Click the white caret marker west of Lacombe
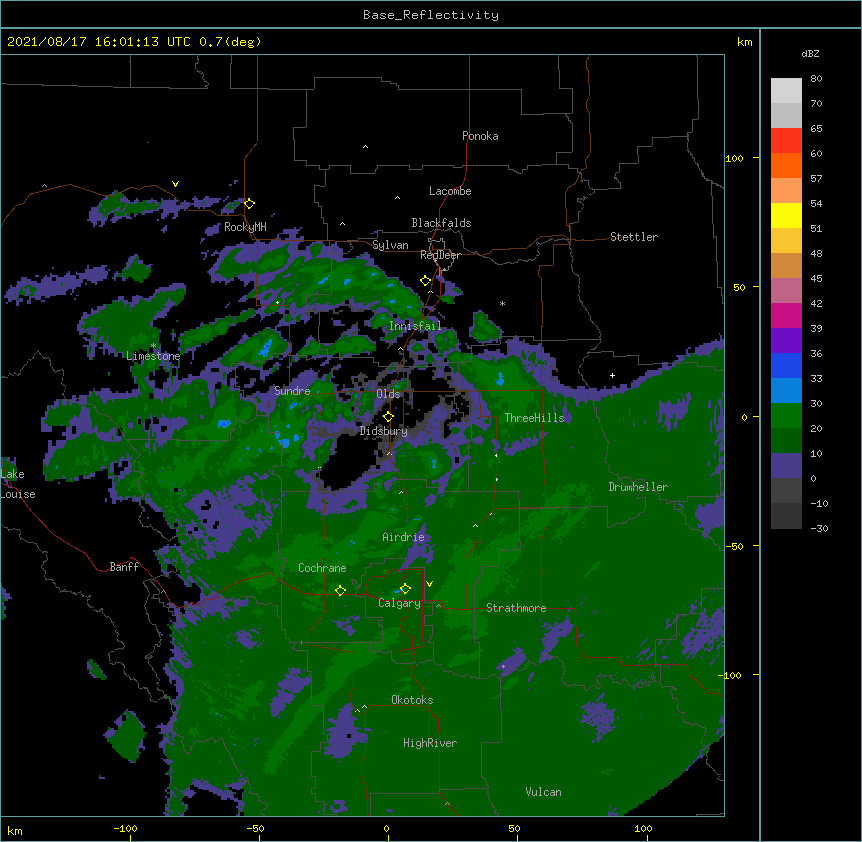 [x=397, y=197]
